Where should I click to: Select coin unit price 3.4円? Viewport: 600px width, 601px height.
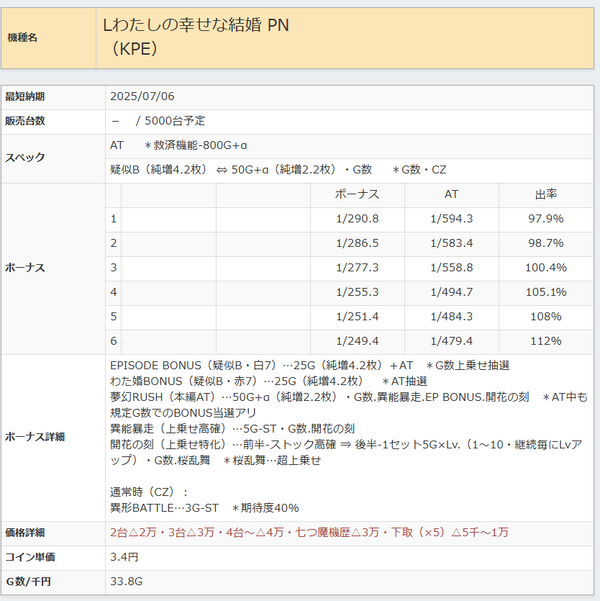(x=124, y=557)
